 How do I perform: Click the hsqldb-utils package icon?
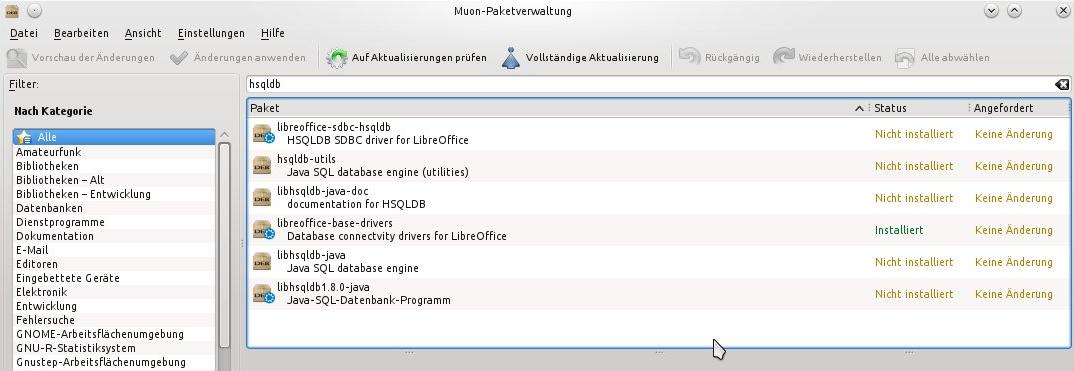coord(263,166)
